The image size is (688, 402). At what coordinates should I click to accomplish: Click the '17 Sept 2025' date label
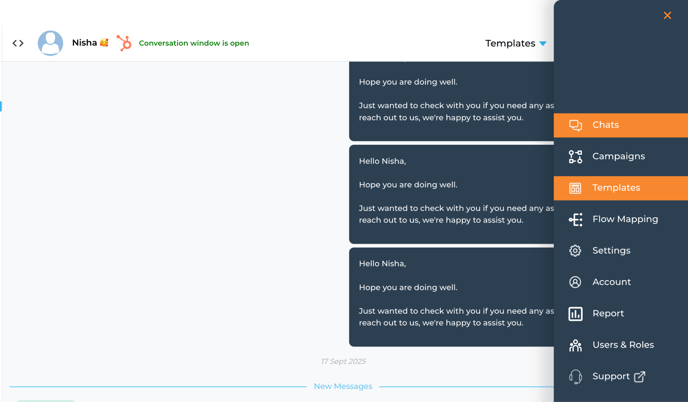(x=343, y=361)
